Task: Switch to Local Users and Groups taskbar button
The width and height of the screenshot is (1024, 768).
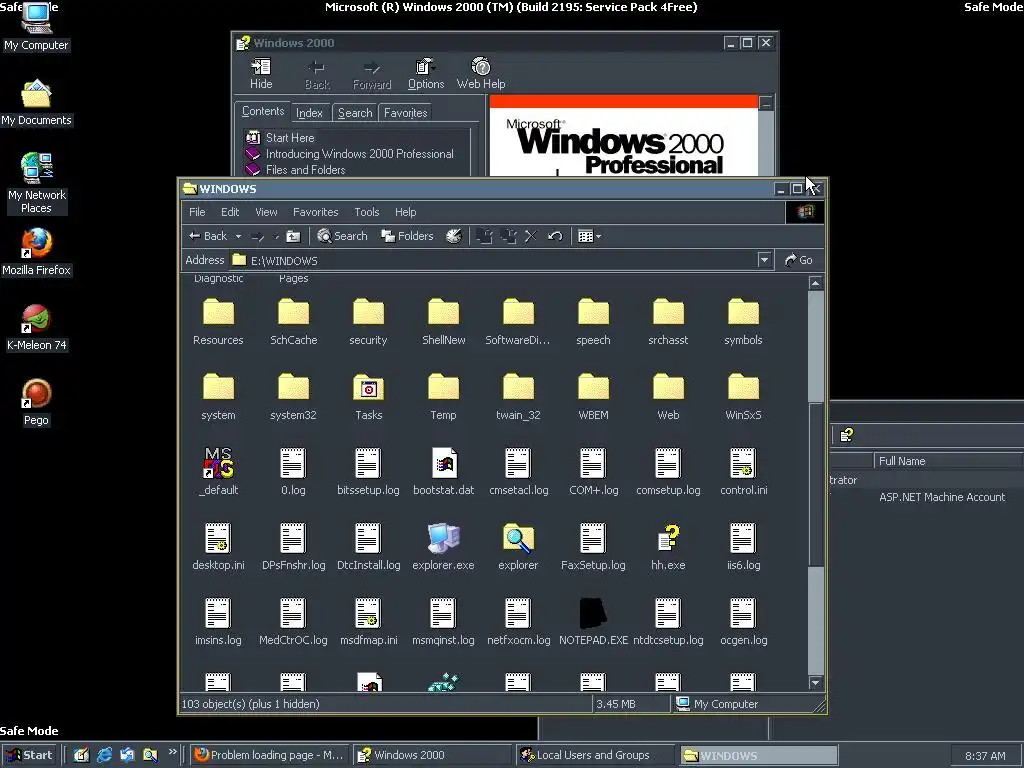Action: click(594, 755)
